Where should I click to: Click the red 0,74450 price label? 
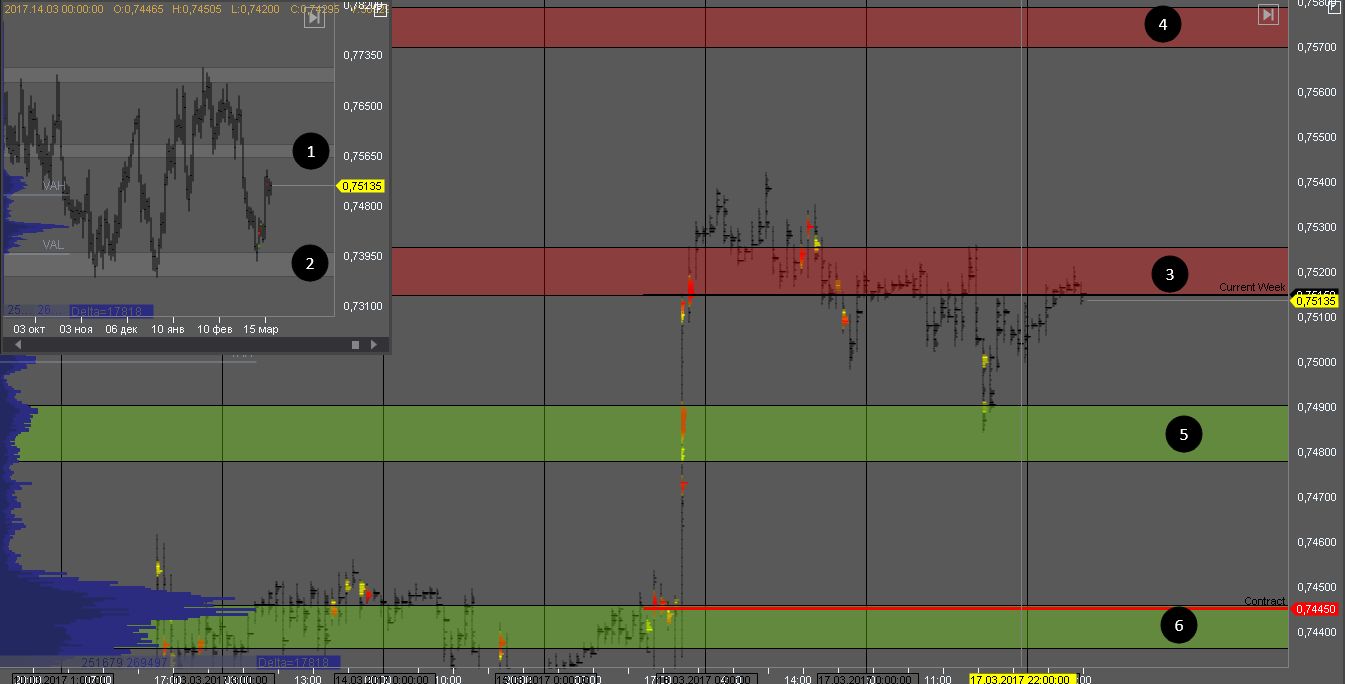[1316, 609]
